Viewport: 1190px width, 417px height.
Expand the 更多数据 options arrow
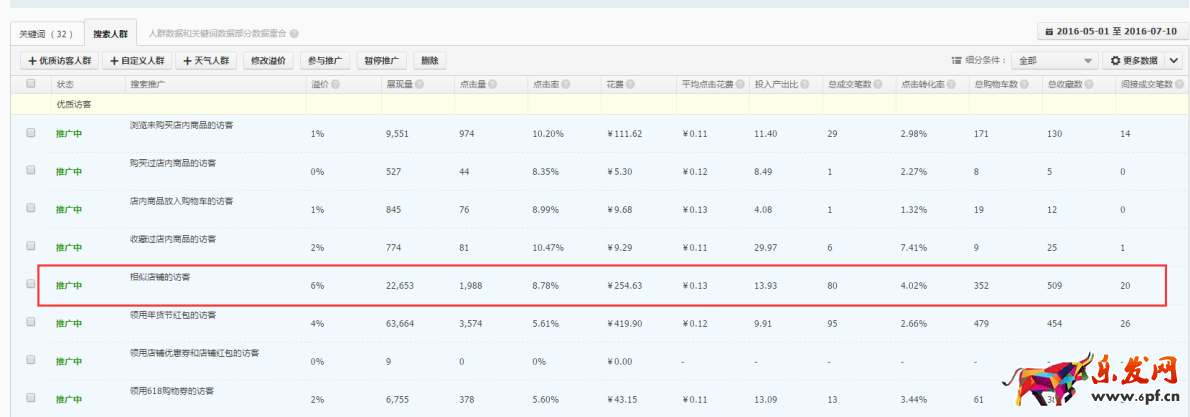tap(1174, 60)
